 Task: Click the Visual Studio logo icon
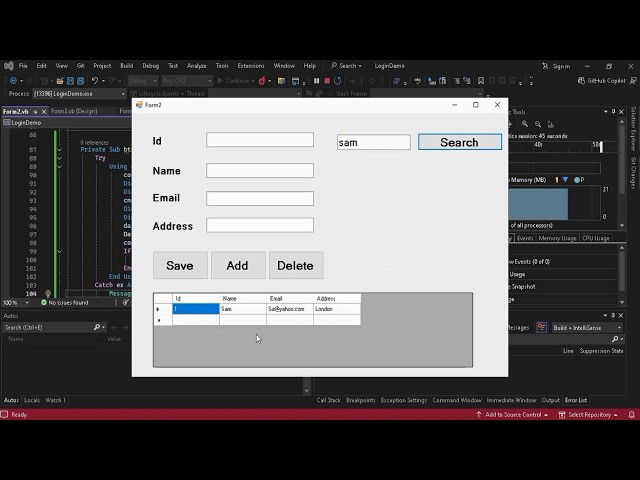[9, 66]
